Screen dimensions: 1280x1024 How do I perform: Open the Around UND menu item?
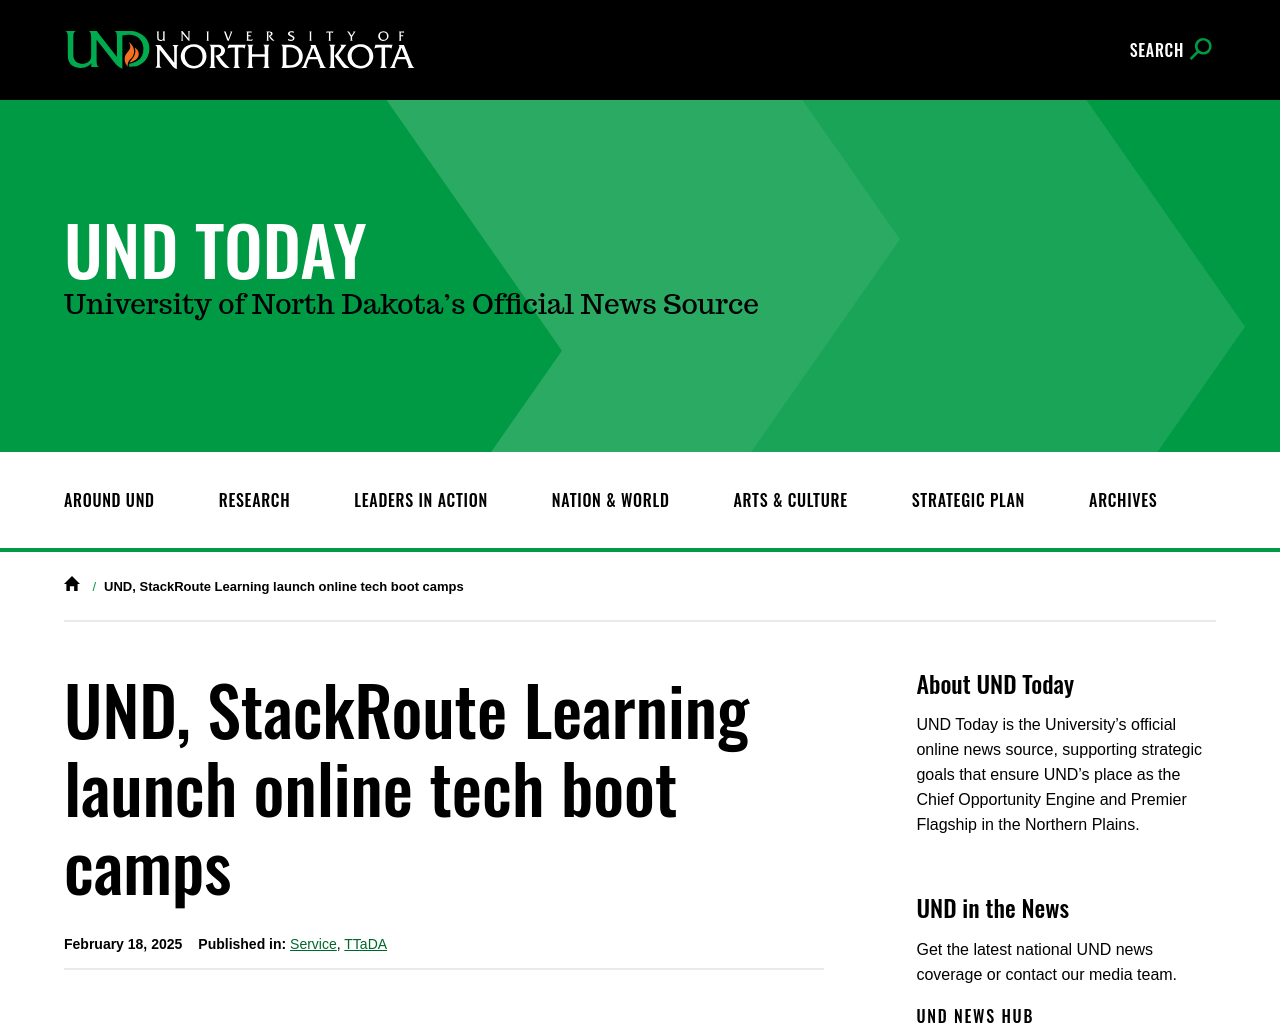[x=109, y=500]
